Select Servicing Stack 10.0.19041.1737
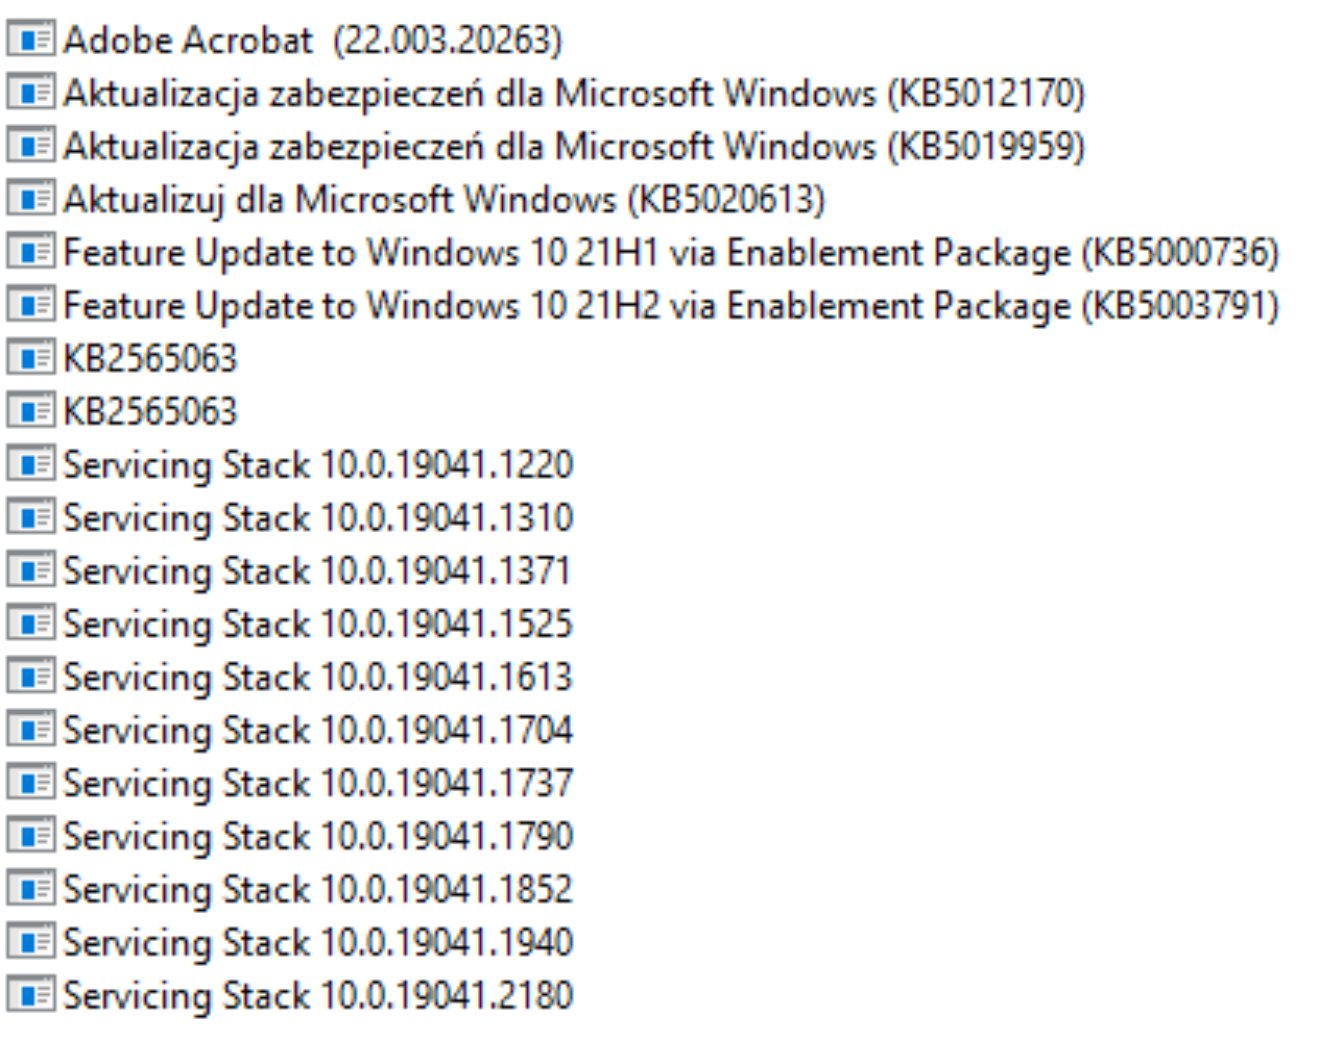The width and height of the screenshot is (1343, 1043). 290,783
